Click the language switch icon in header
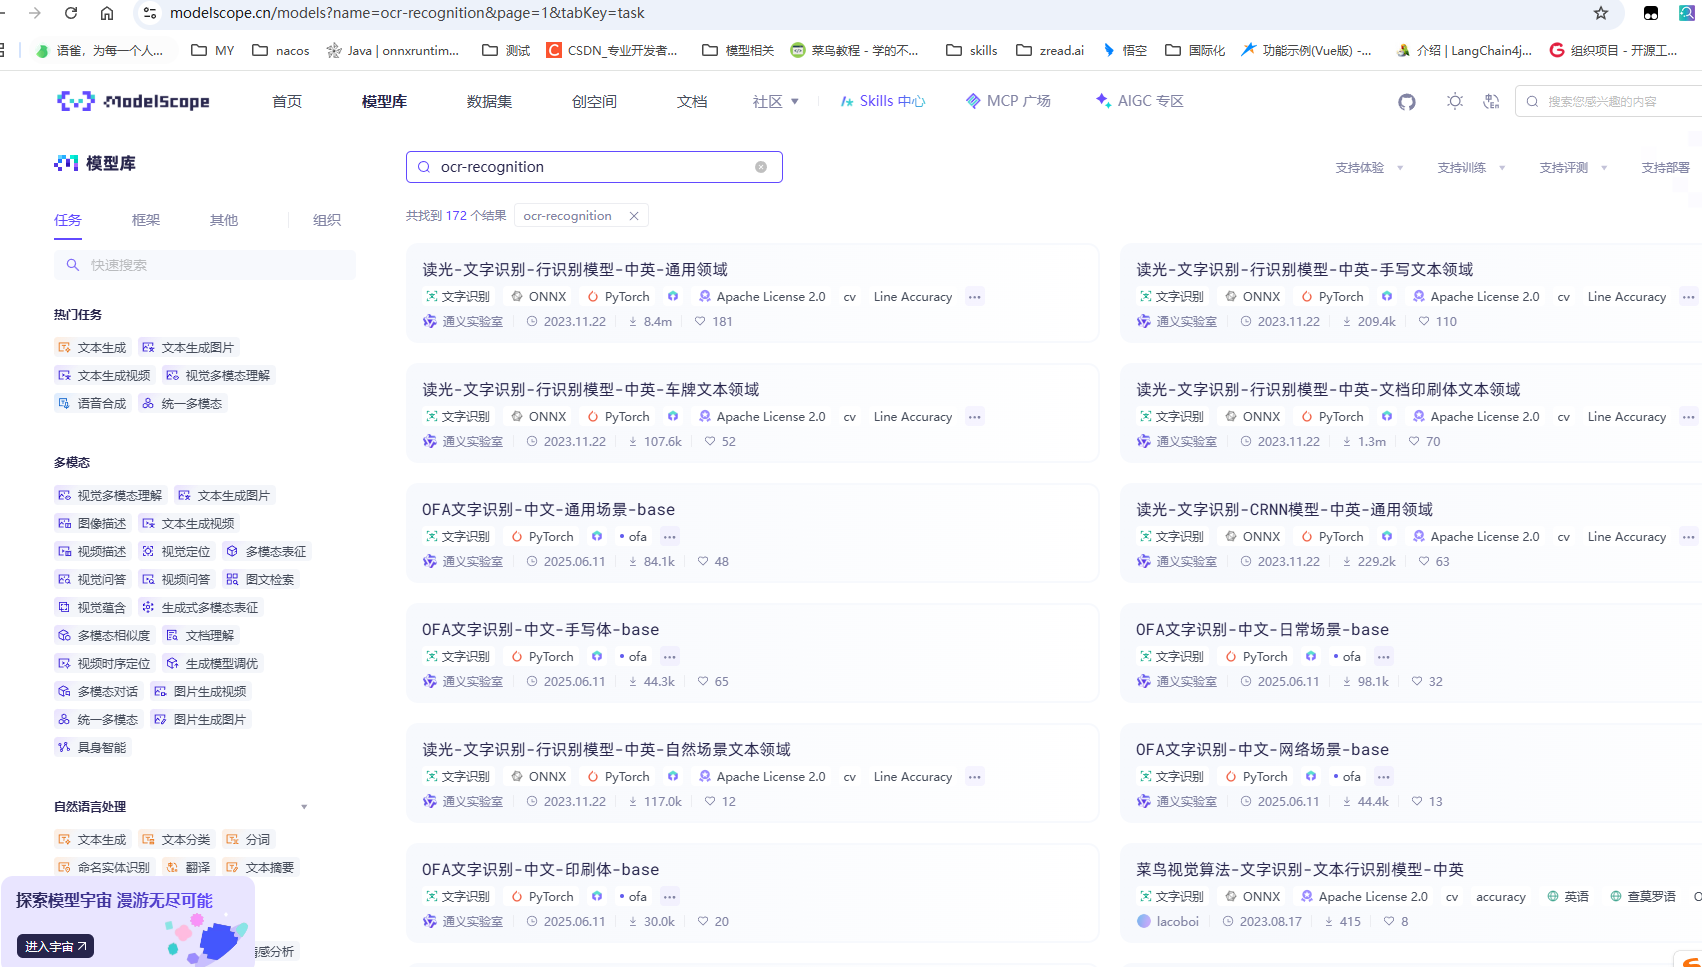This screenshot has width=1702, height=967. 1491,101
